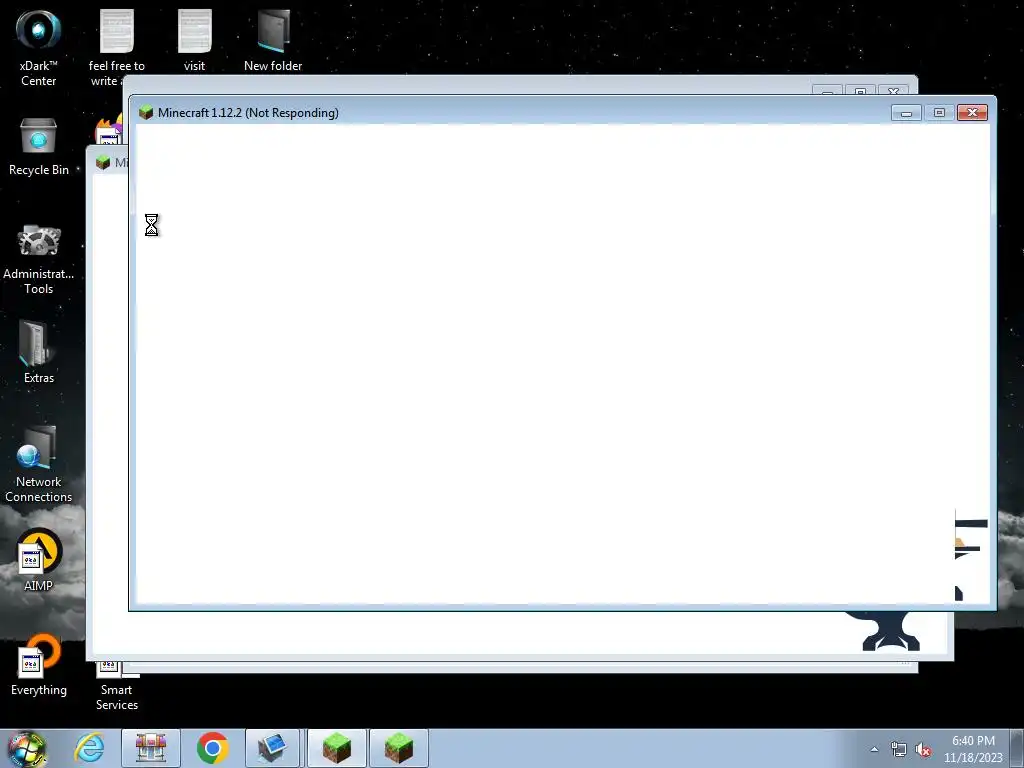Launch Internet Explorer from taskbar
The height and width of the screenshot is (768, 1024).
[89, 748]
